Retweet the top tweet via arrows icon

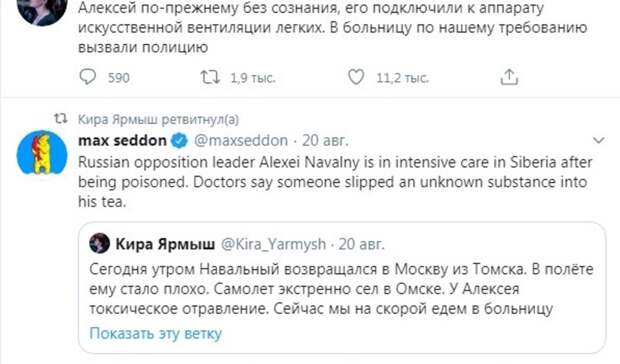click(x=210, y=77)
